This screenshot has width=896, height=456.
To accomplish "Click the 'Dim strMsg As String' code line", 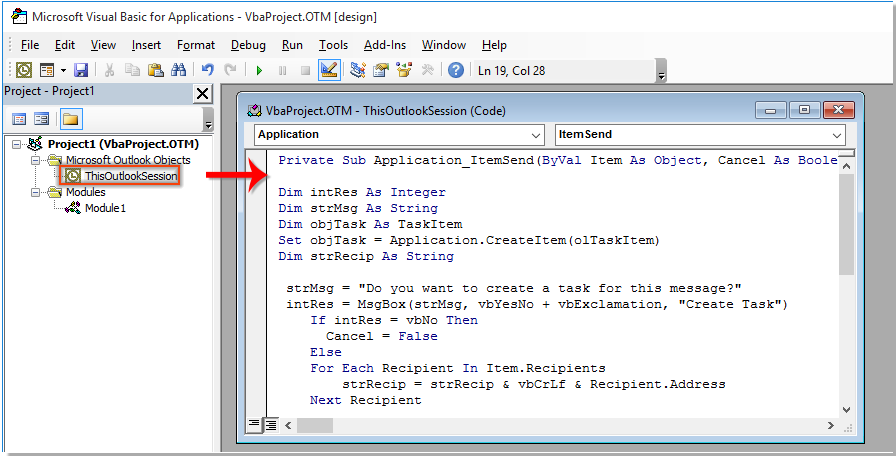I will [358, 208].
